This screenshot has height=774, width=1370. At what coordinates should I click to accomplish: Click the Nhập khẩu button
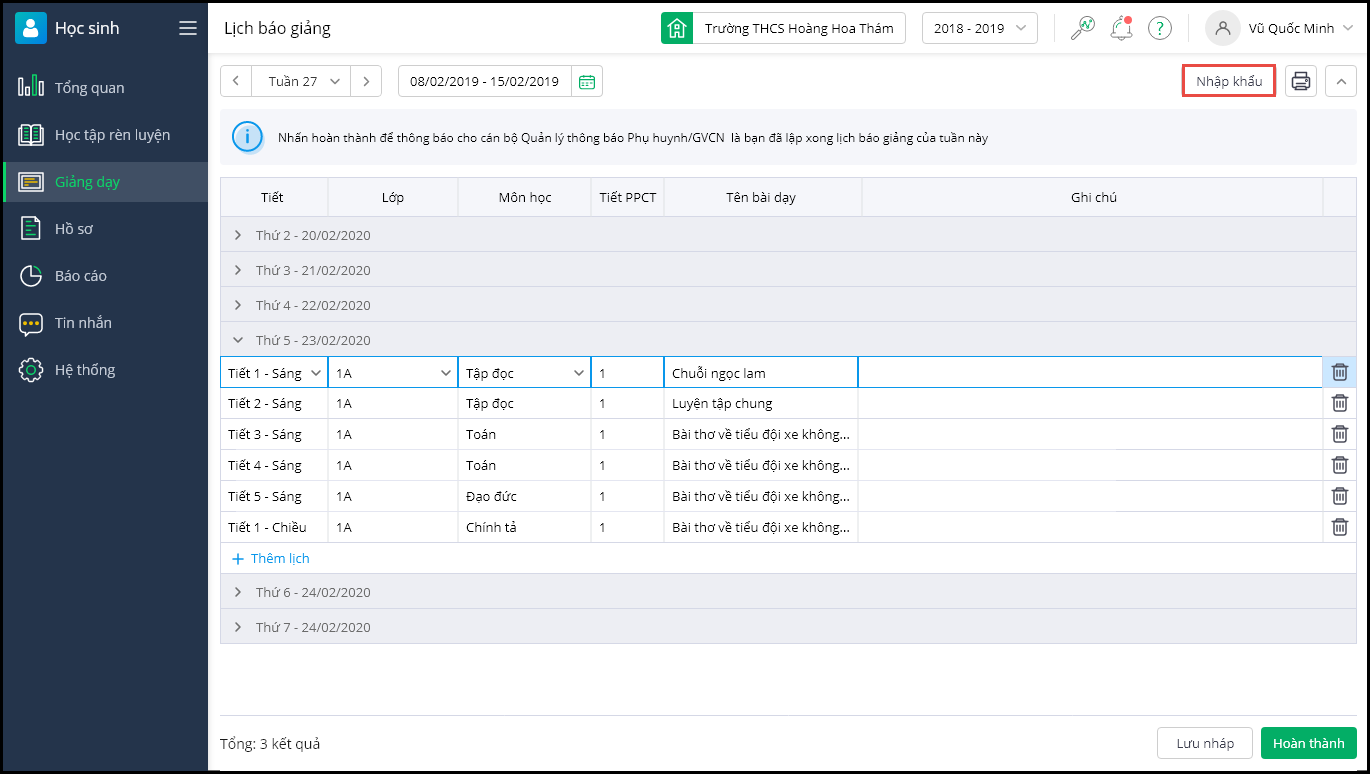point(1228,81)
